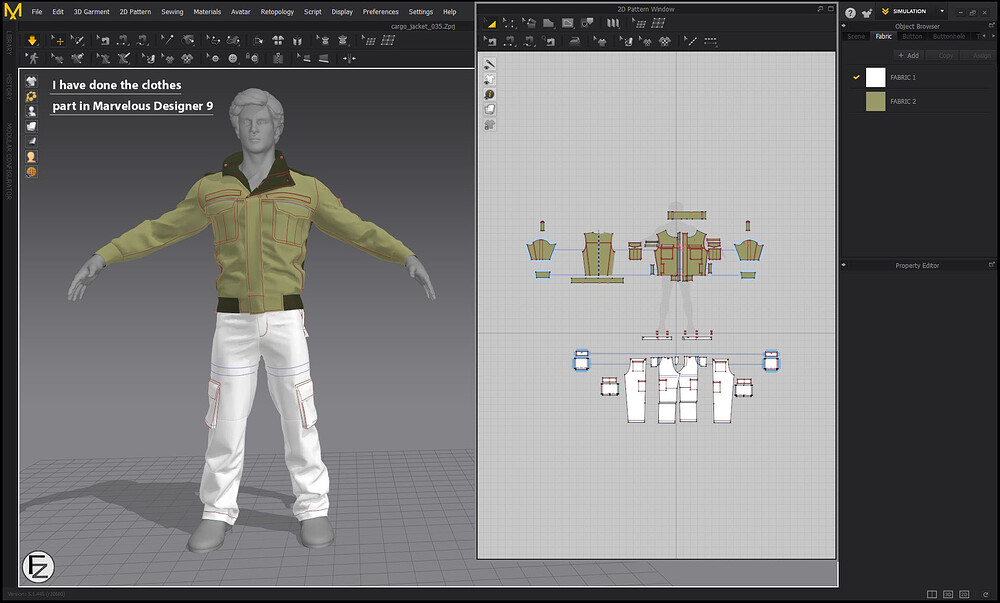
Task: Select Edit Sewing tool in 2D window toolbar
Action: click(x=490, y=41)
